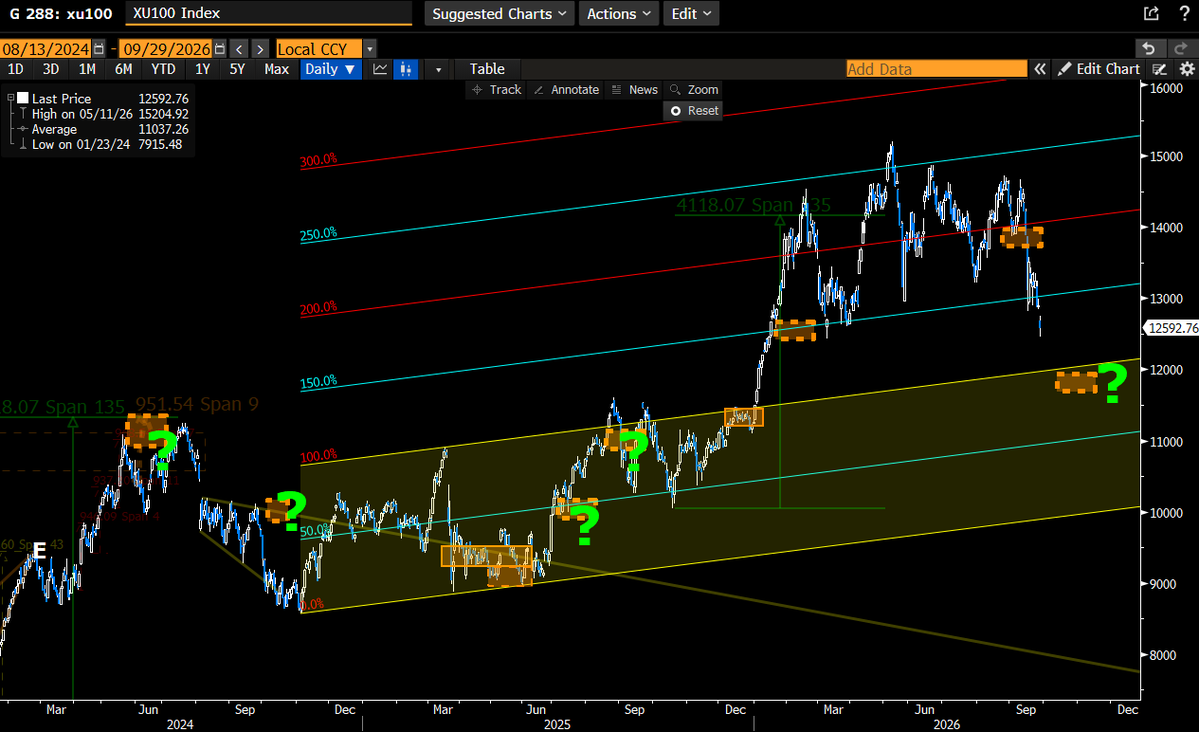
Task: Undo the last chart change
Action: (x=1149, y=48)
